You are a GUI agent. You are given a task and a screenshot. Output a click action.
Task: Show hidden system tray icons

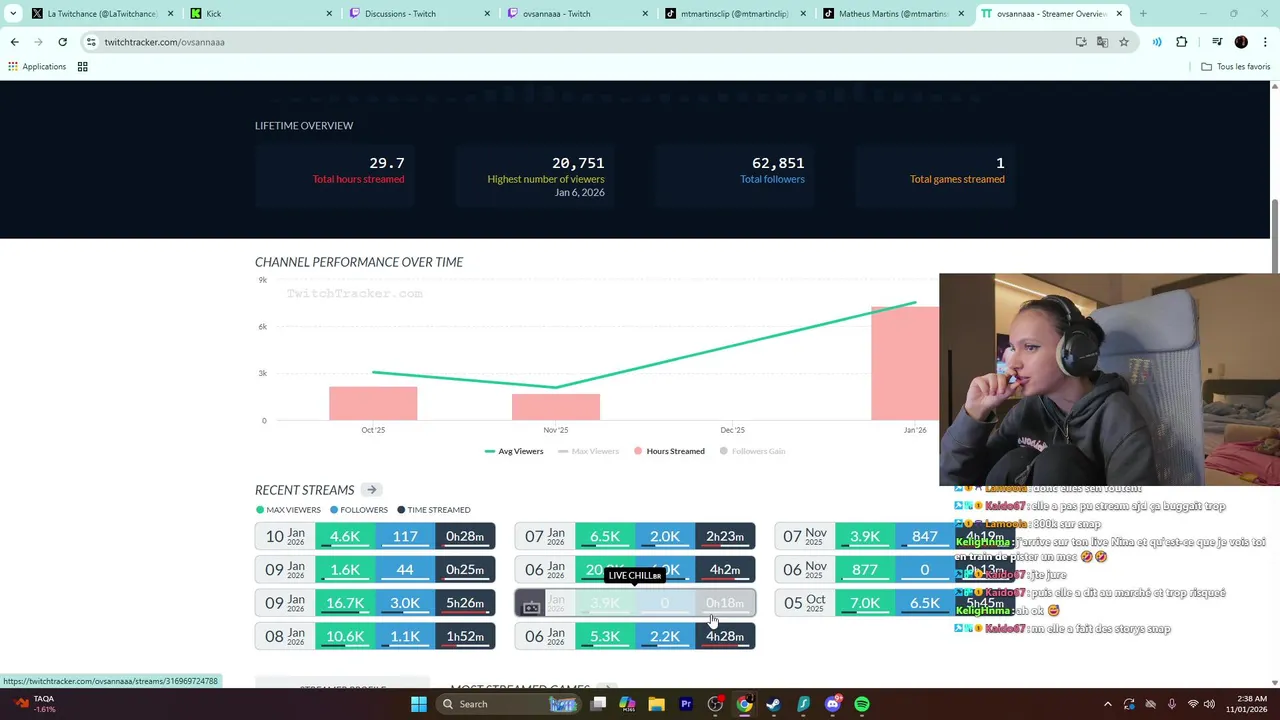coord(1107,704)
